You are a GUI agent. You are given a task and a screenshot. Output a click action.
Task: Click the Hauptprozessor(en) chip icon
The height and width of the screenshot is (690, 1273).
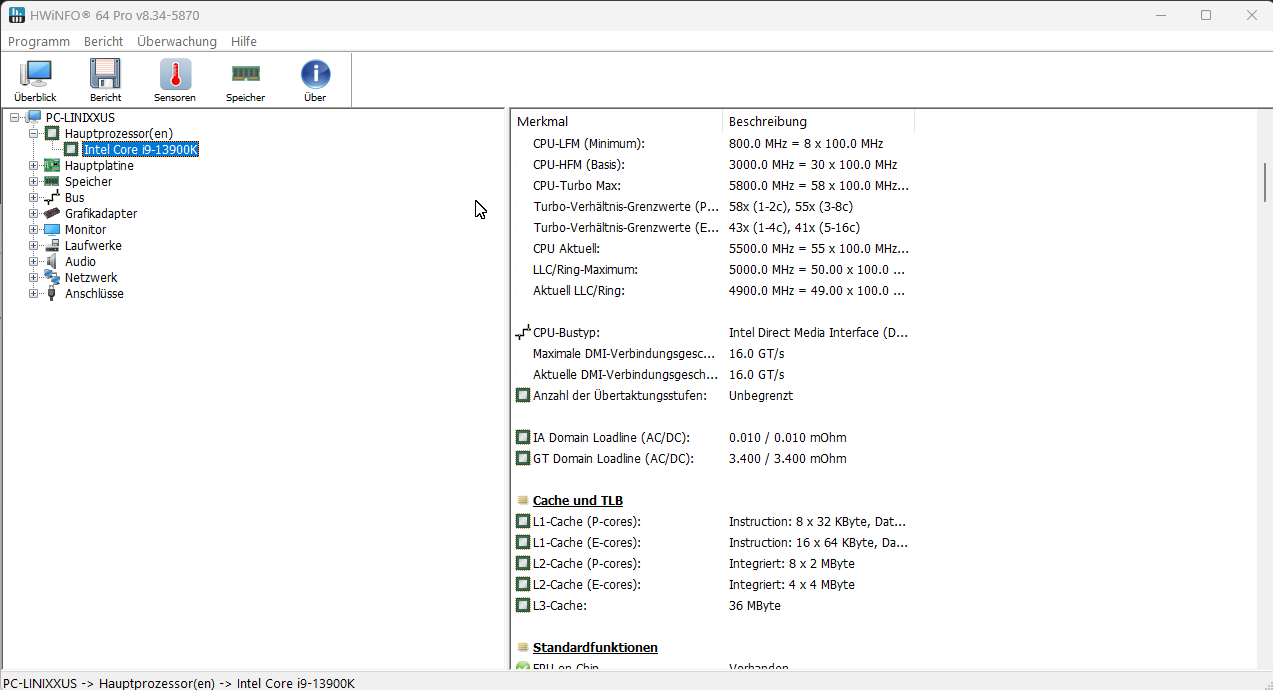52,133
